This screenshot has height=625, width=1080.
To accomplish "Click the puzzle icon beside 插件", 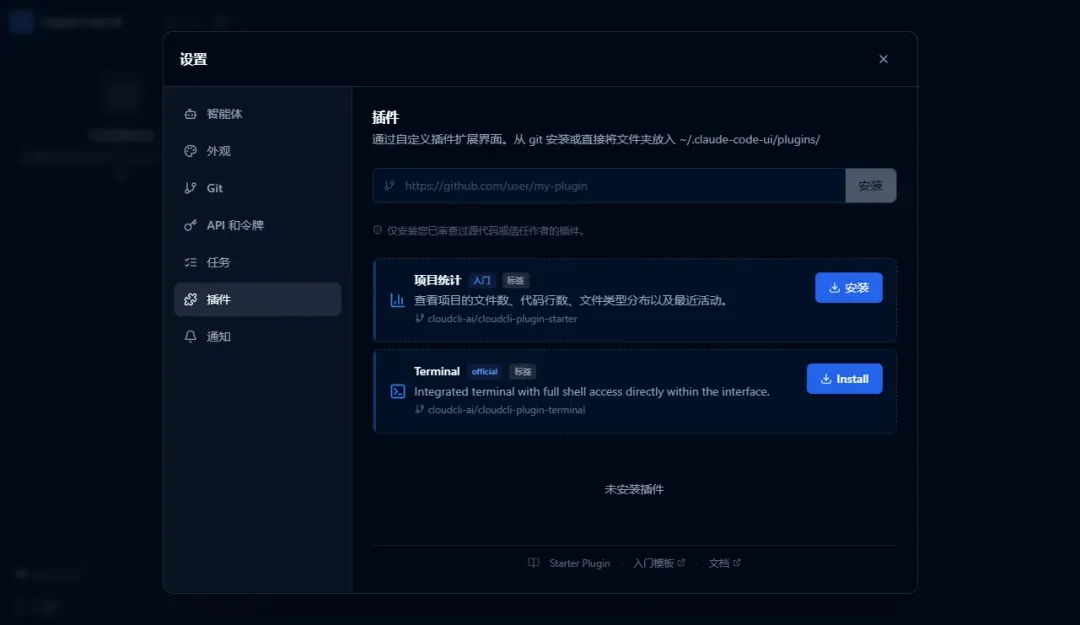I will [x=190, y=299].
